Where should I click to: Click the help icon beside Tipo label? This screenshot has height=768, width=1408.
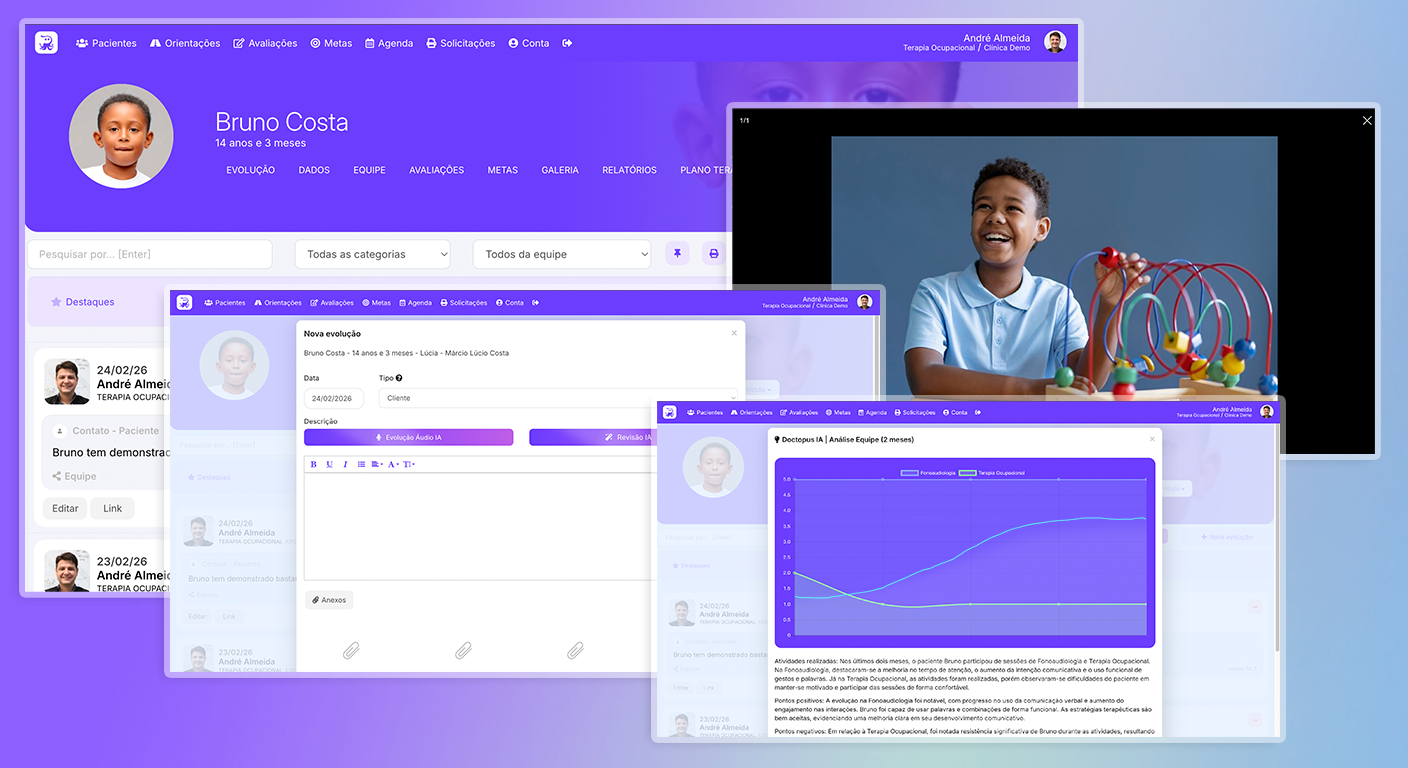[x=399, y=378]
